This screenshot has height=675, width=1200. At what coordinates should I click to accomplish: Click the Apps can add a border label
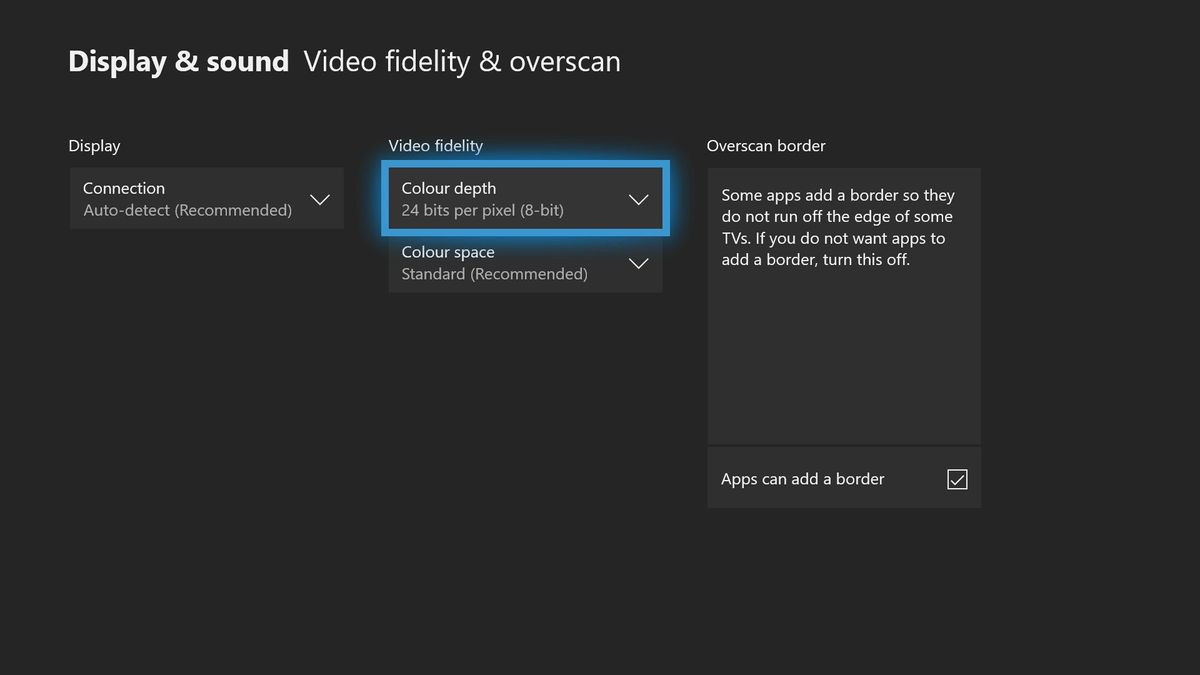(802, 479)
